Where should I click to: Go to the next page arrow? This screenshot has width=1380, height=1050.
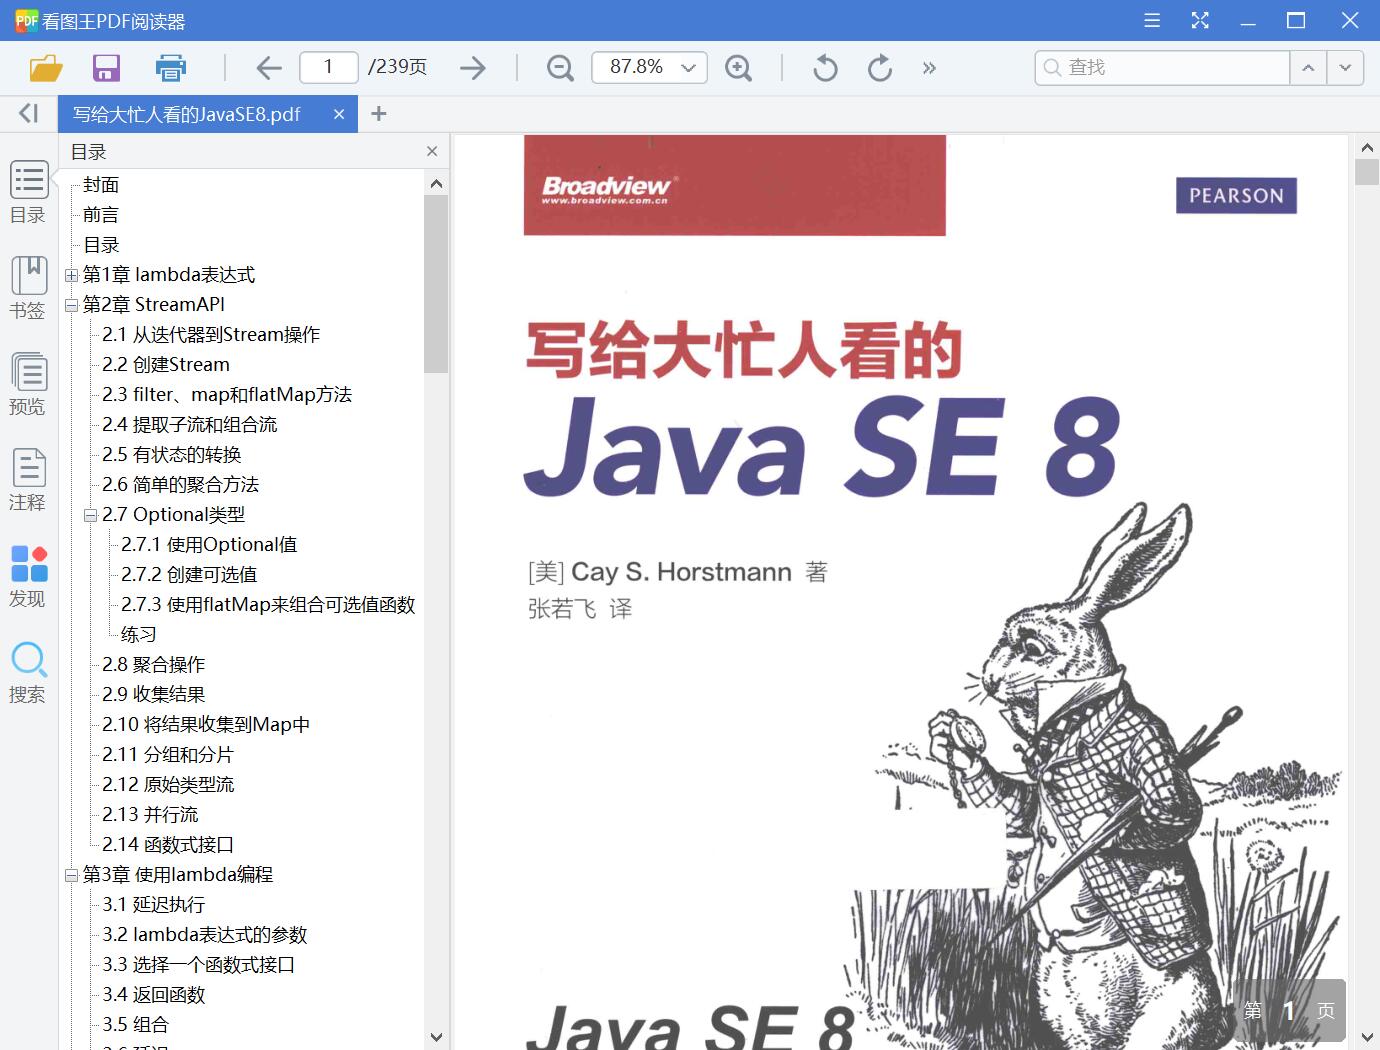pyautogui.click(x=473, y=68)
